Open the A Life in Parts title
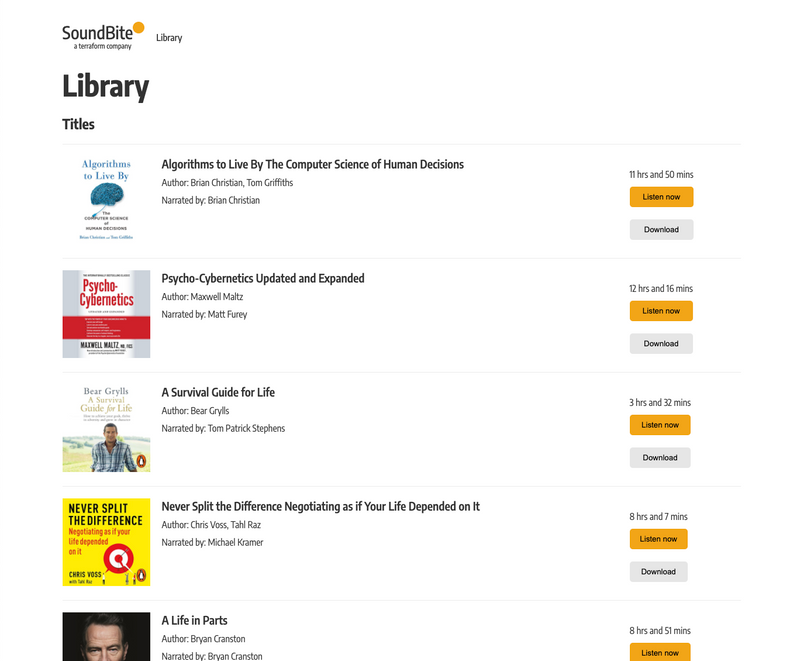Viewport: 800px width, 661px height. click(194, 621)
